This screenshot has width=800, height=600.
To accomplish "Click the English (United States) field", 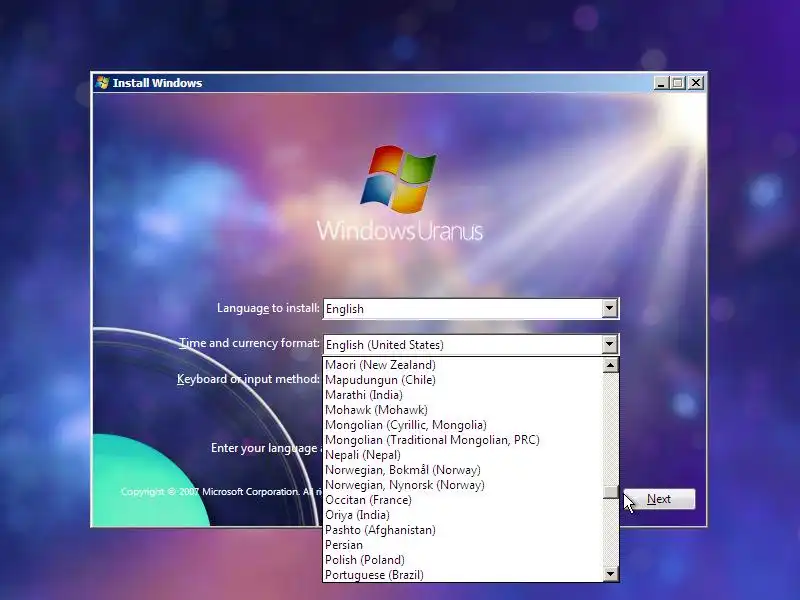I will tap(462, 345).
